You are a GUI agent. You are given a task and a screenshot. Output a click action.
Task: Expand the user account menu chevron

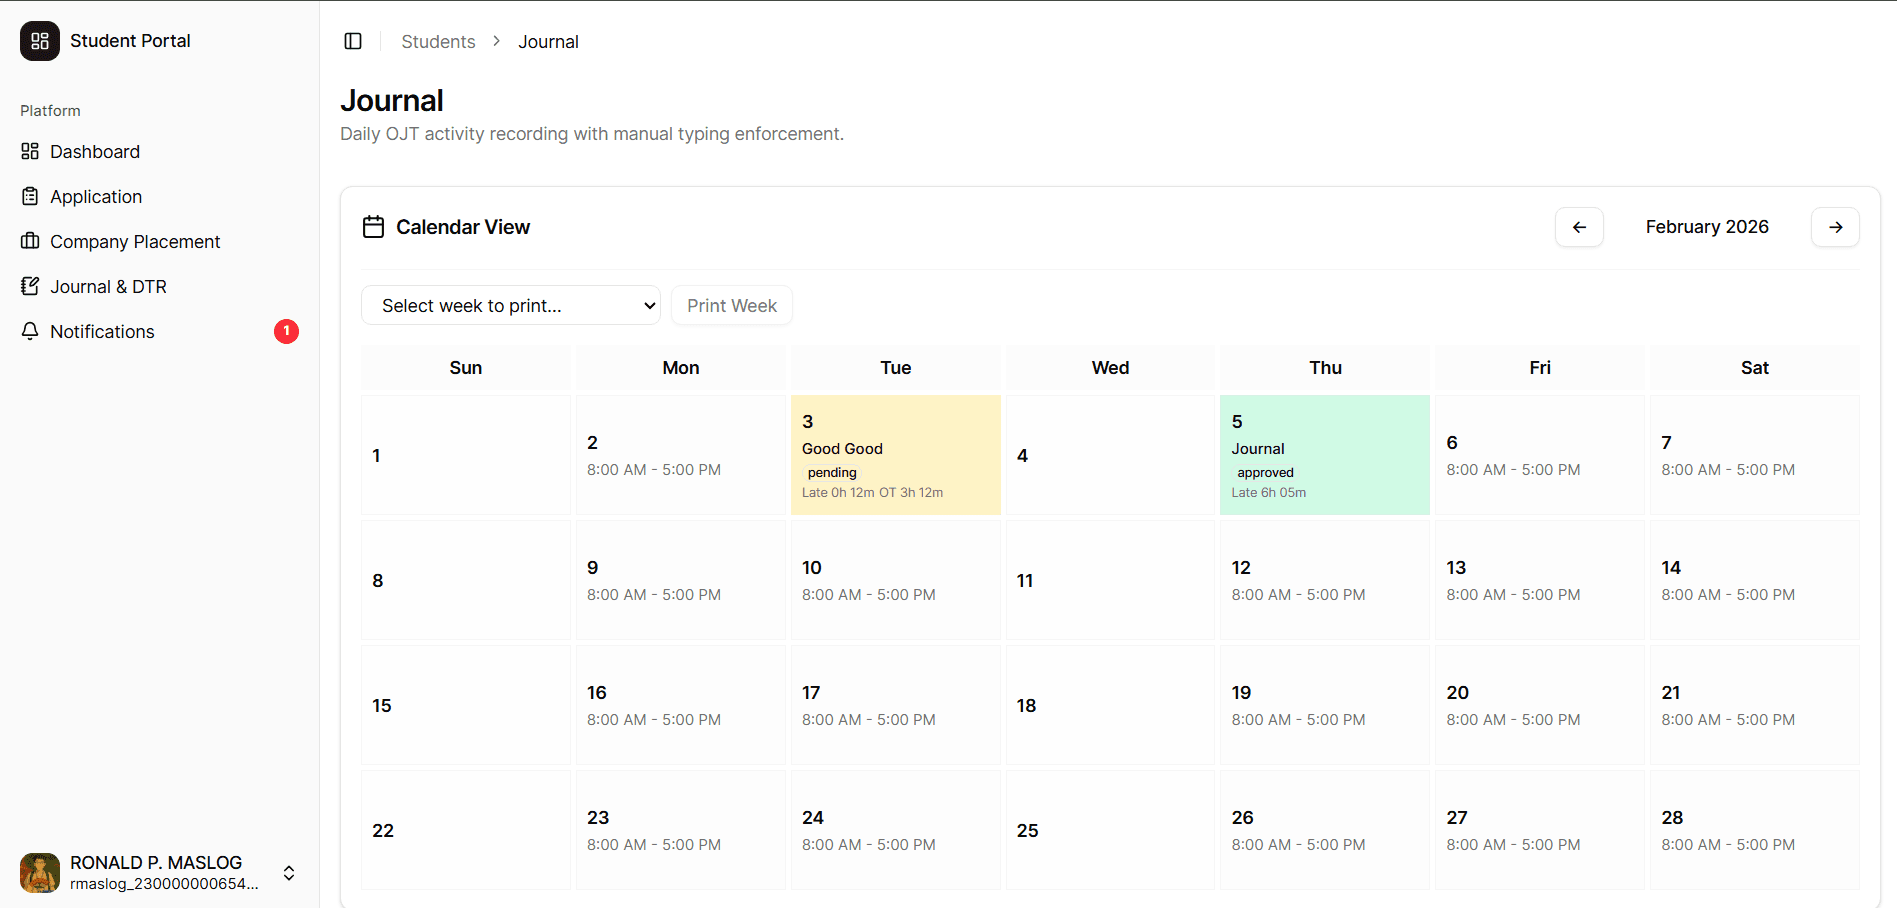(x=289, y=873)
